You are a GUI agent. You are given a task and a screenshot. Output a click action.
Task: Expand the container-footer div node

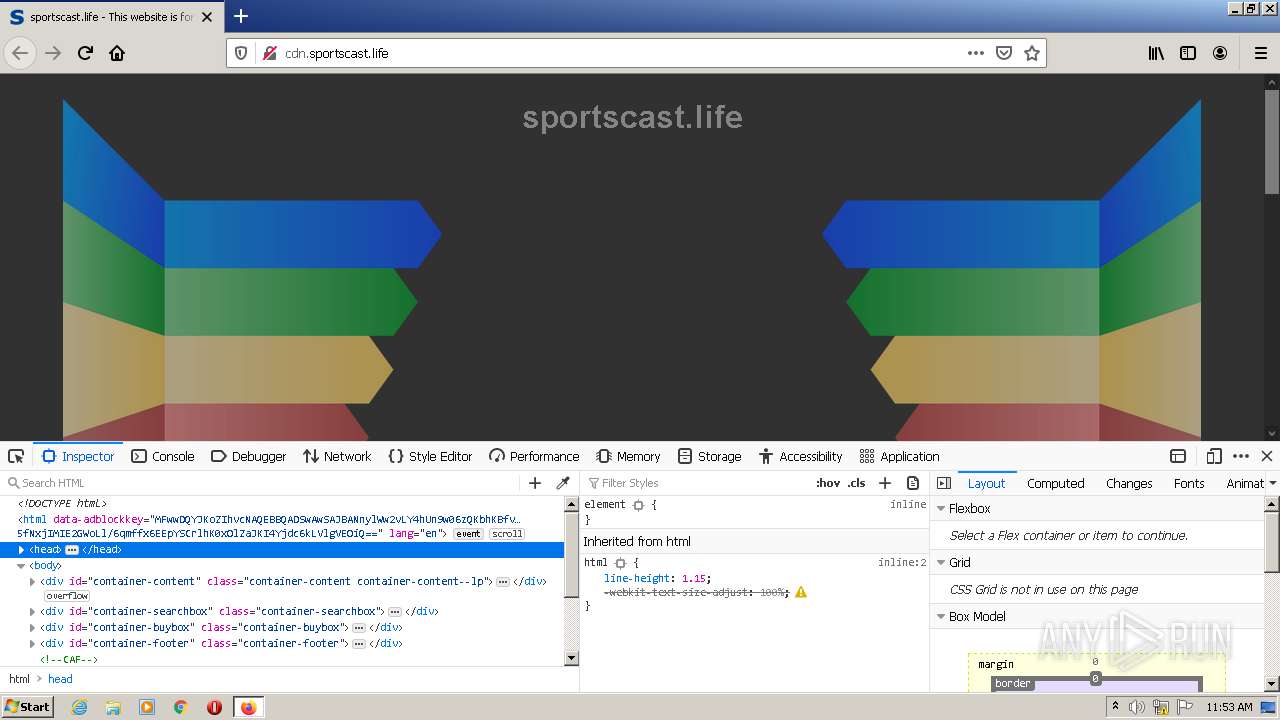[33, 643]
